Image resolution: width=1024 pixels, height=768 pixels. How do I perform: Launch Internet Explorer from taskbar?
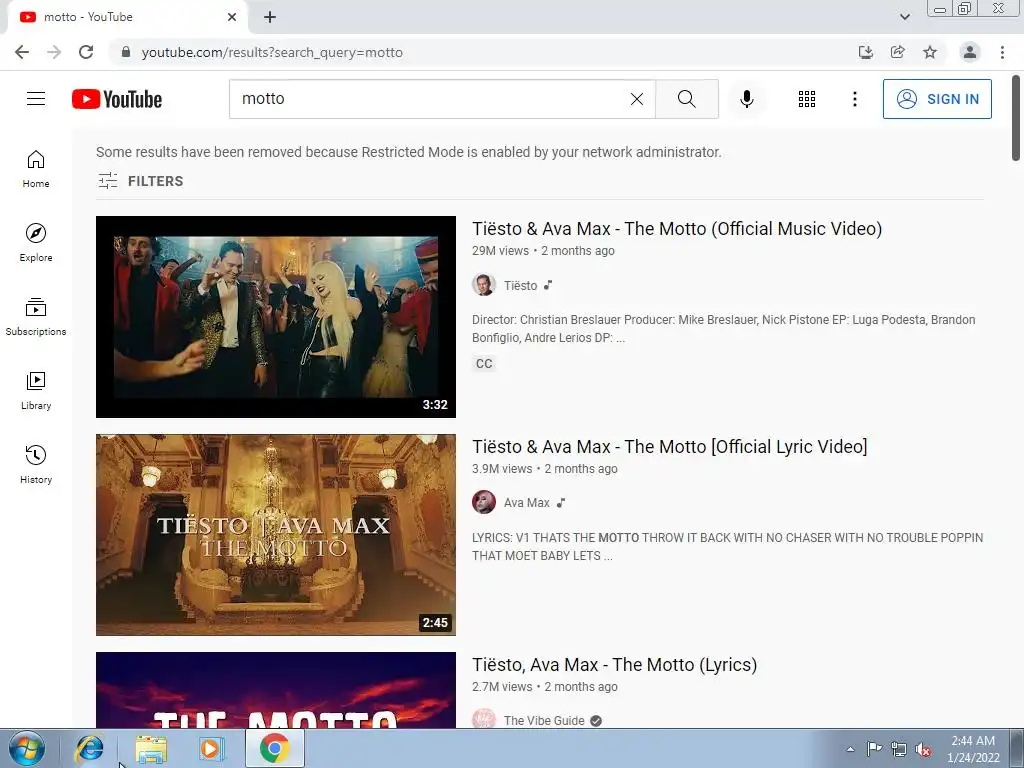(89, 748)
